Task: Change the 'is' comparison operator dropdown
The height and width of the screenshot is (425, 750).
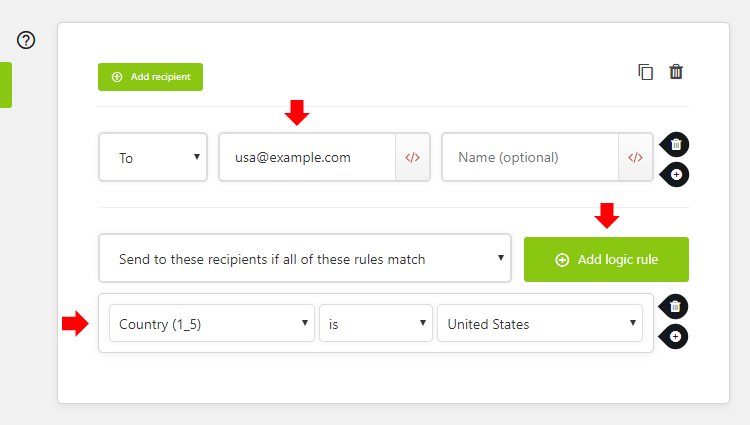Action: pos(376,323)
